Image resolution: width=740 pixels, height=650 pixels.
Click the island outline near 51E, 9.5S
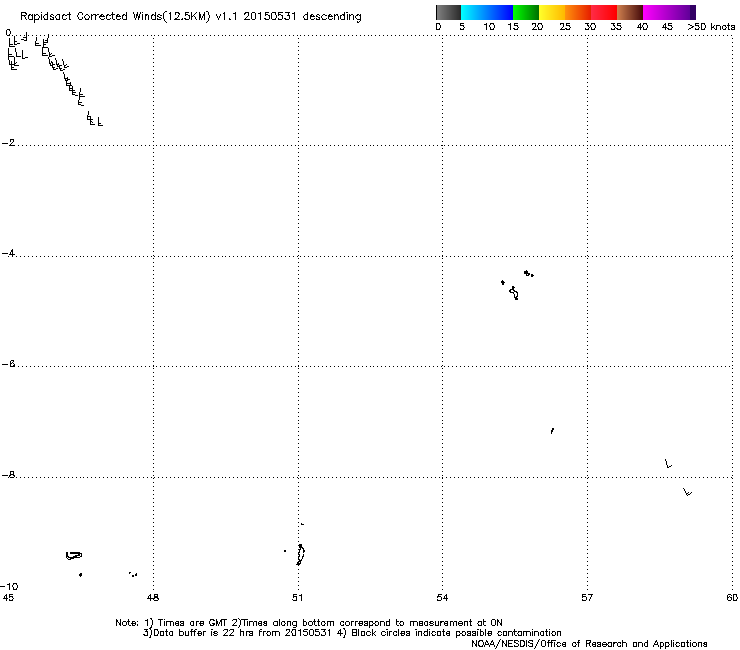coord(301,555)
